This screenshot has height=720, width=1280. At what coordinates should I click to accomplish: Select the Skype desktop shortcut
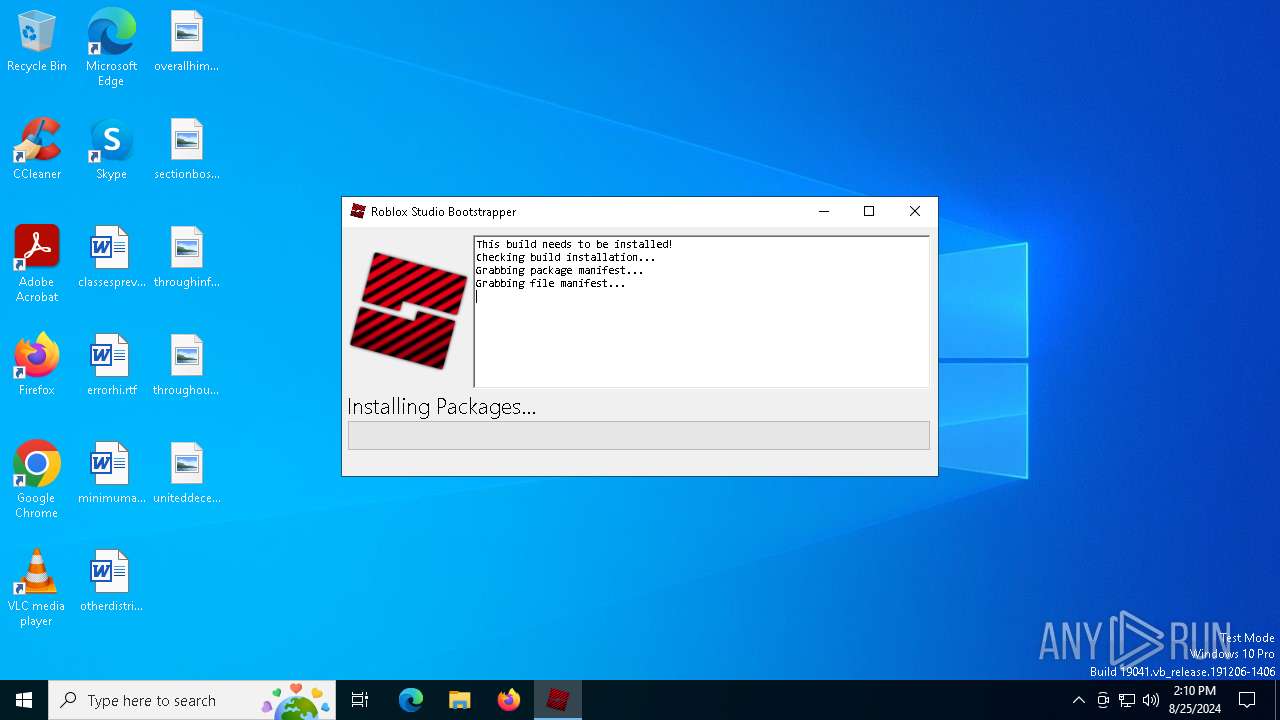(x=111, y=149)
